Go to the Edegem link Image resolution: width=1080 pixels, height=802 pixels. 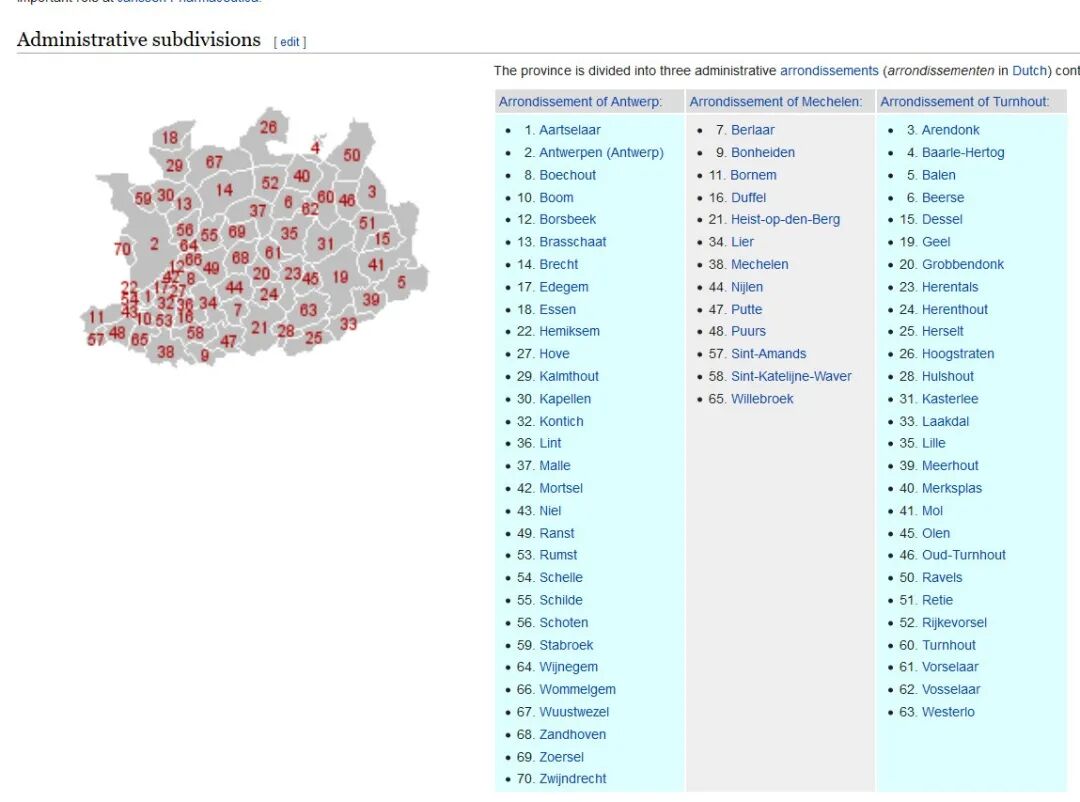[x=563, y=287]
